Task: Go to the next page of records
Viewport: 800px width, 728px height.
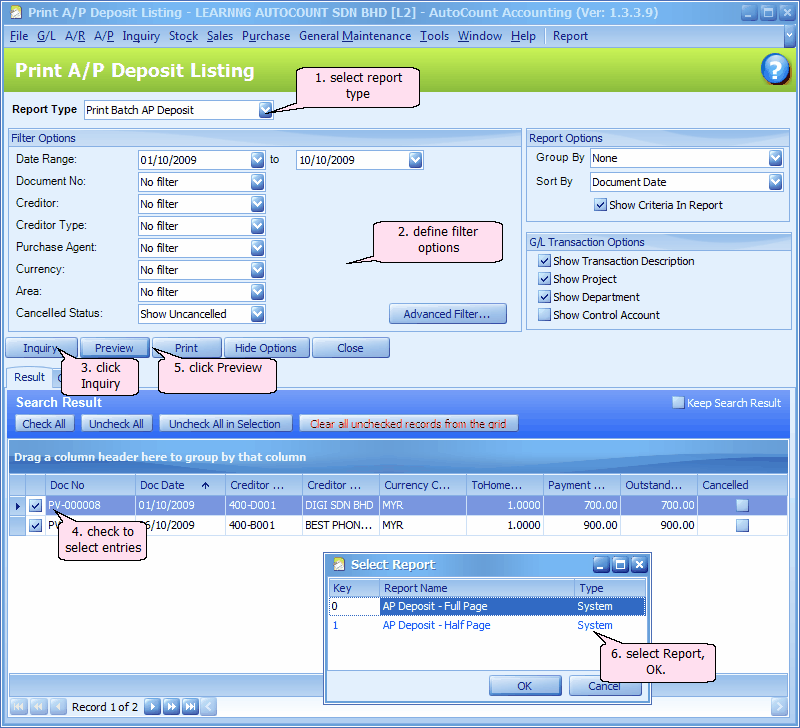Action: [x=170, y=707]
